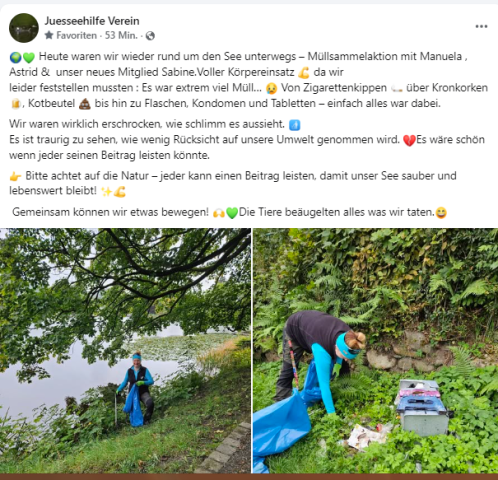Click the pointing hand emoji before Bitte

pyautogui.click(x=16, y=176)
